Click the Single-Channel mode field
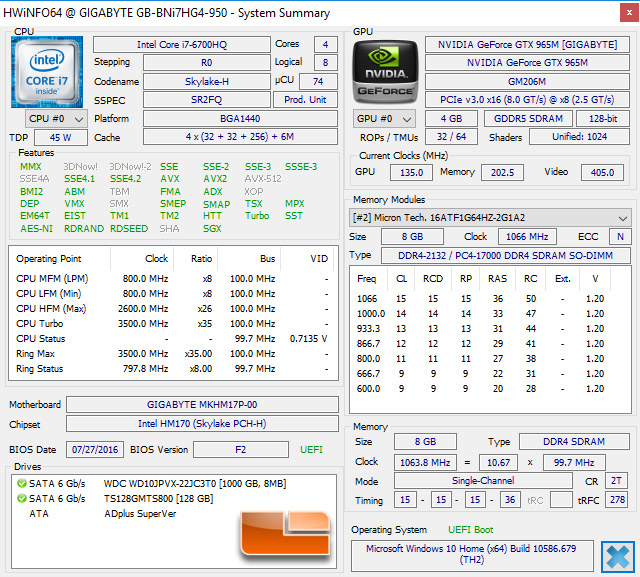640x577 pixels. pos(483,481)
